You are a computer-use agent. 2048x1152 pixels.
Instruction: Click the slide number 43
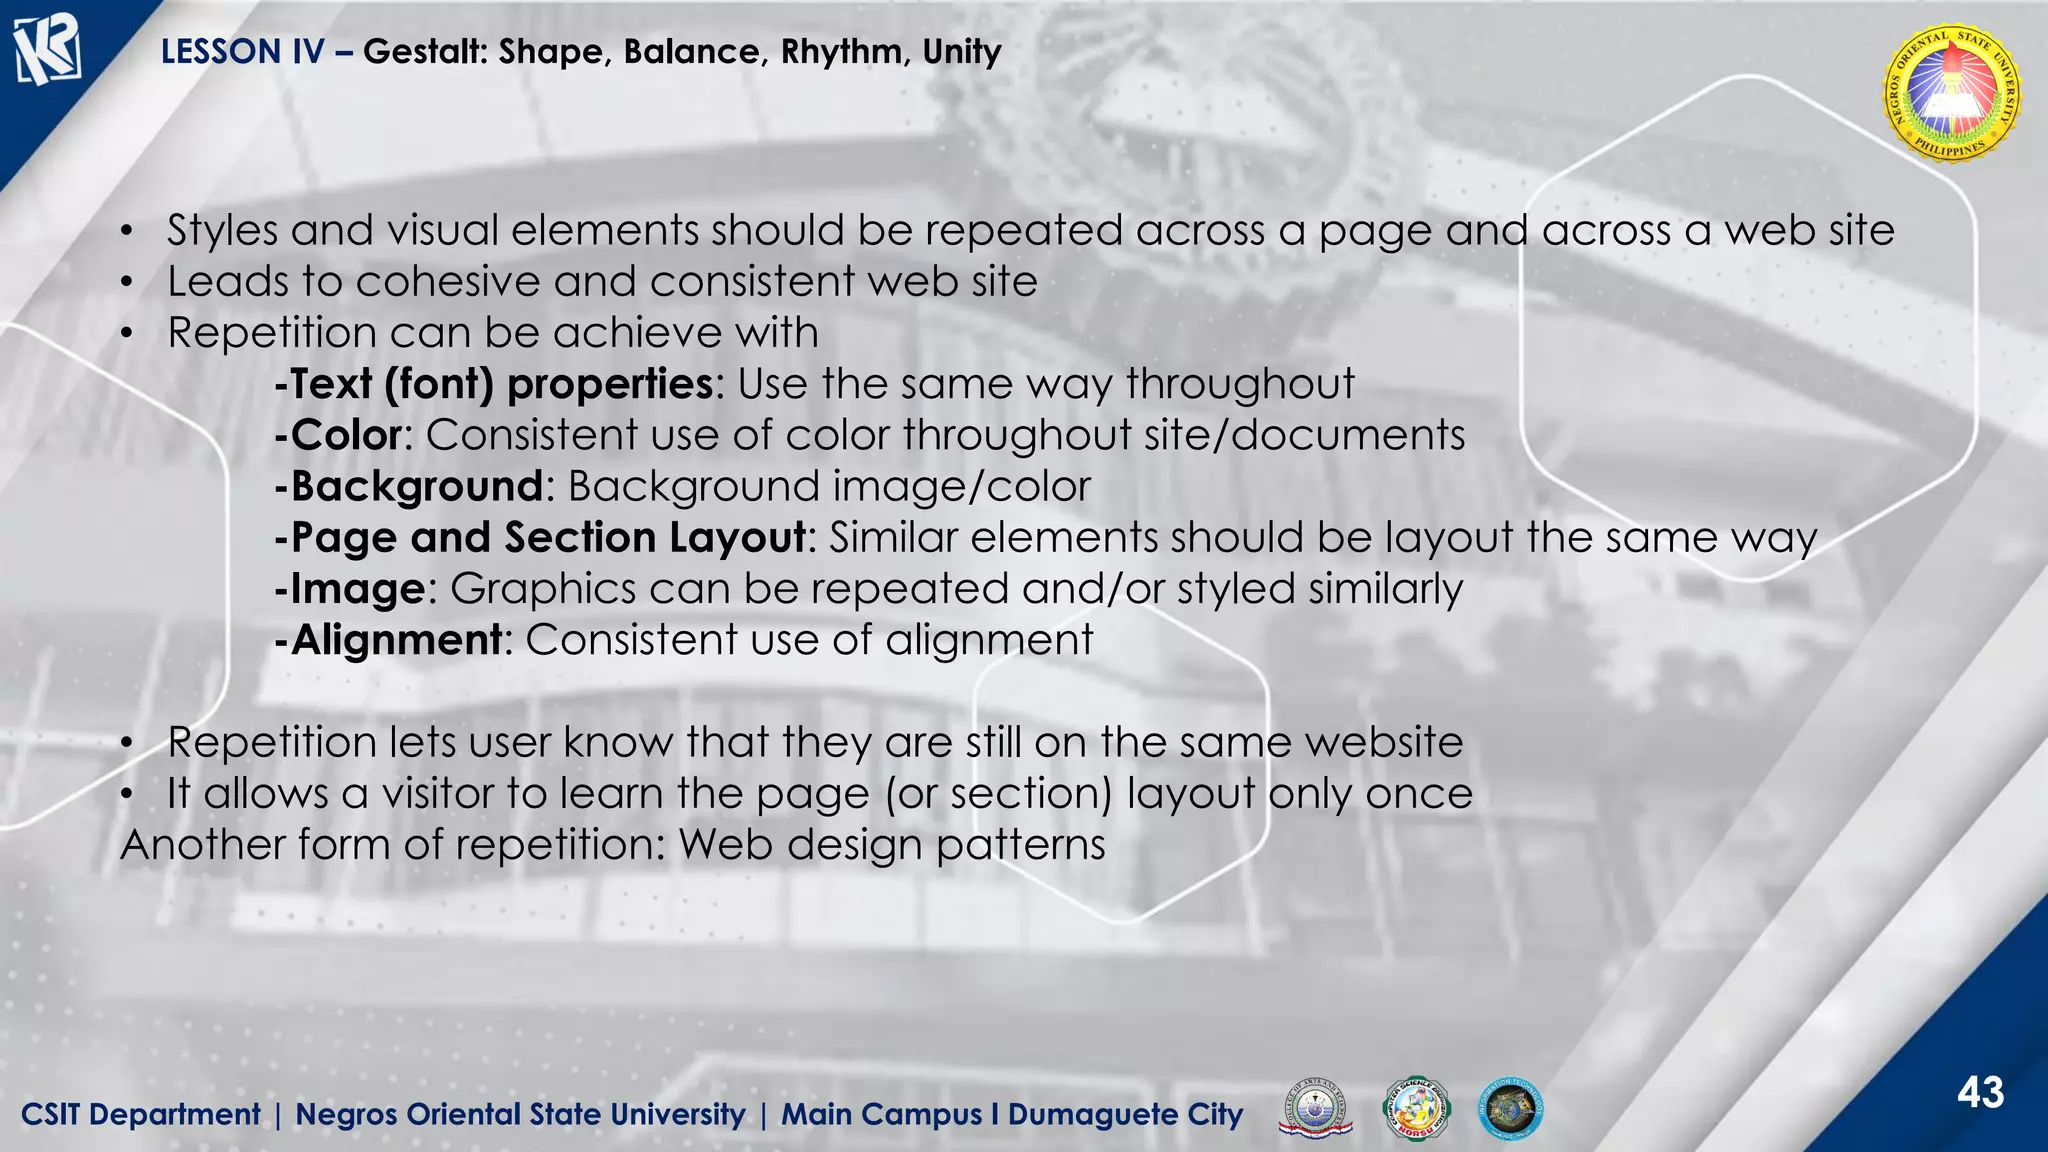[1979, 1093]
